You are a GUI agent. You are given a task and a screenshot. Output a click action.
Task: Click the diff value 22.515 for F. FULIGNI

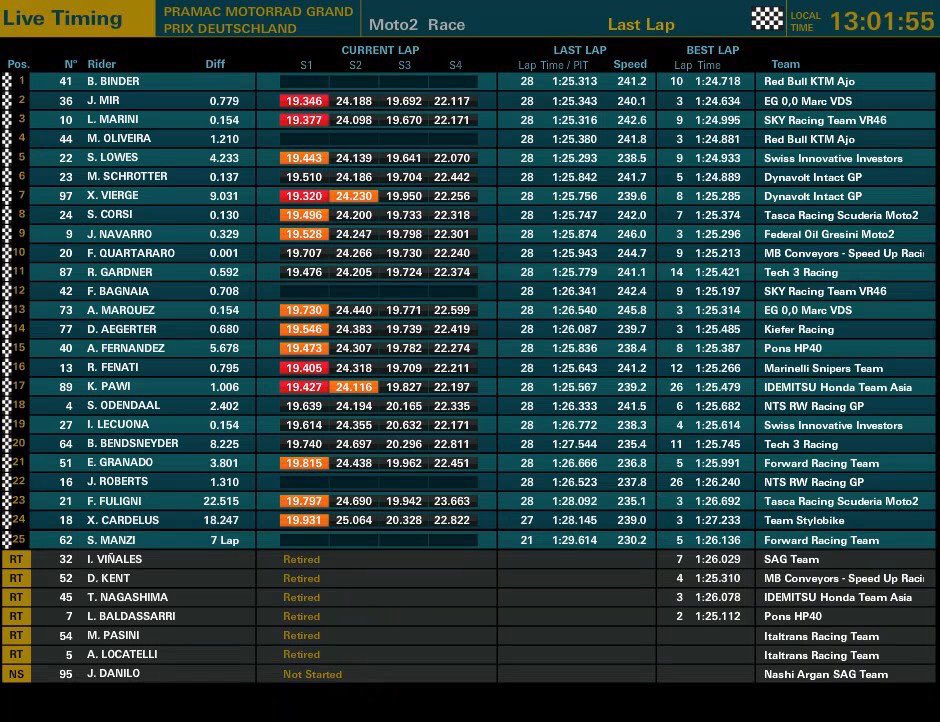coord(221,501)
